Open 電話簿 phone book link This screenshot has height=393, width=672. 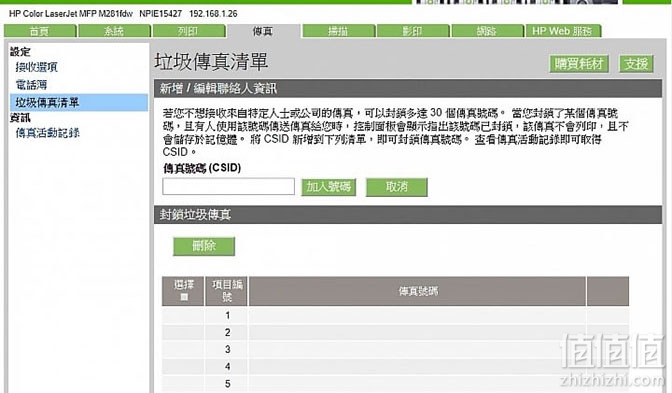[31, 84]
